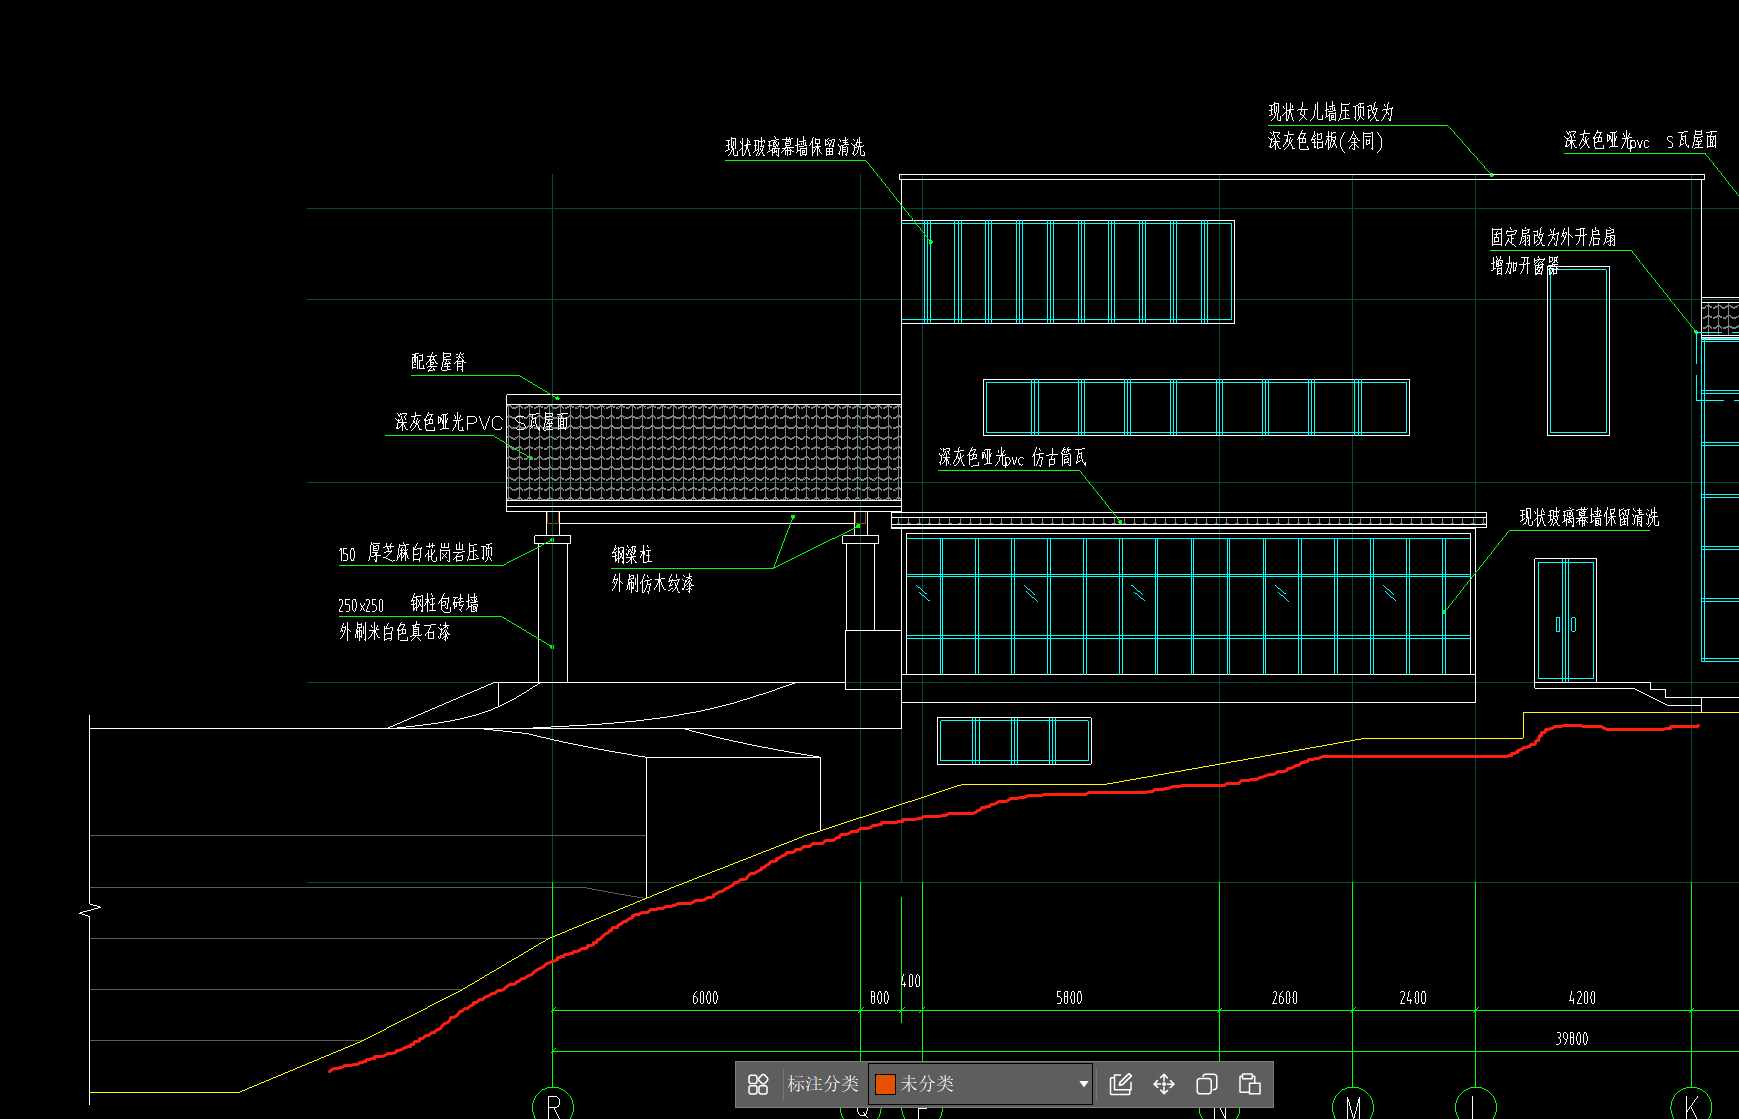The image size is (1739, 1119).
Task: Click the 39800 overall dimension value
Action: tap(1572, 1039)
